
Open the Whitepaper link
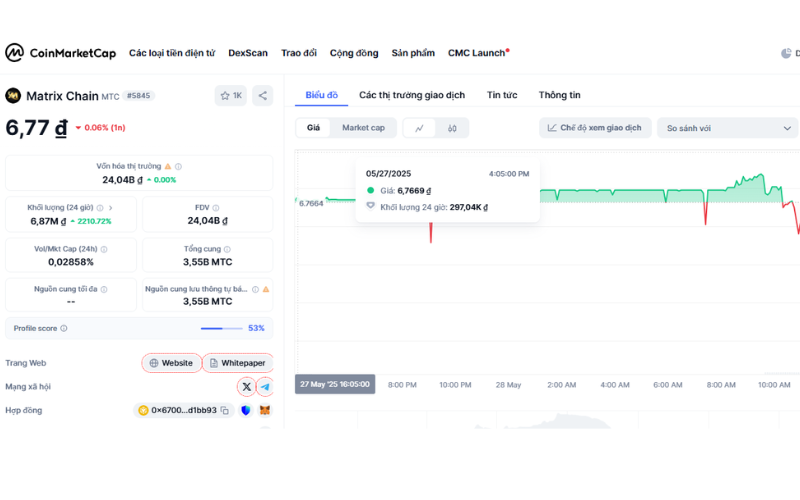click(x=238, y=363)
